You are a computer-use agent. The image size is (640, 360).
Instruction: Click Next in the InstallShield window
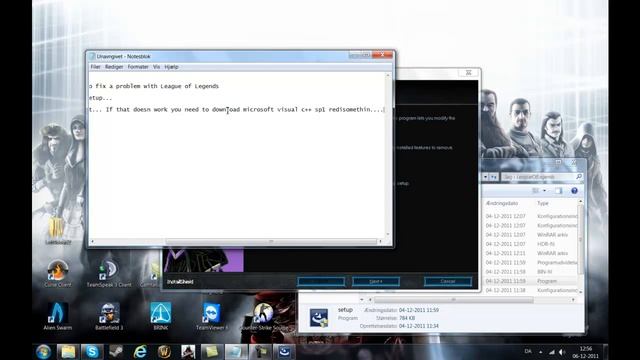click(x=376, y=281)
